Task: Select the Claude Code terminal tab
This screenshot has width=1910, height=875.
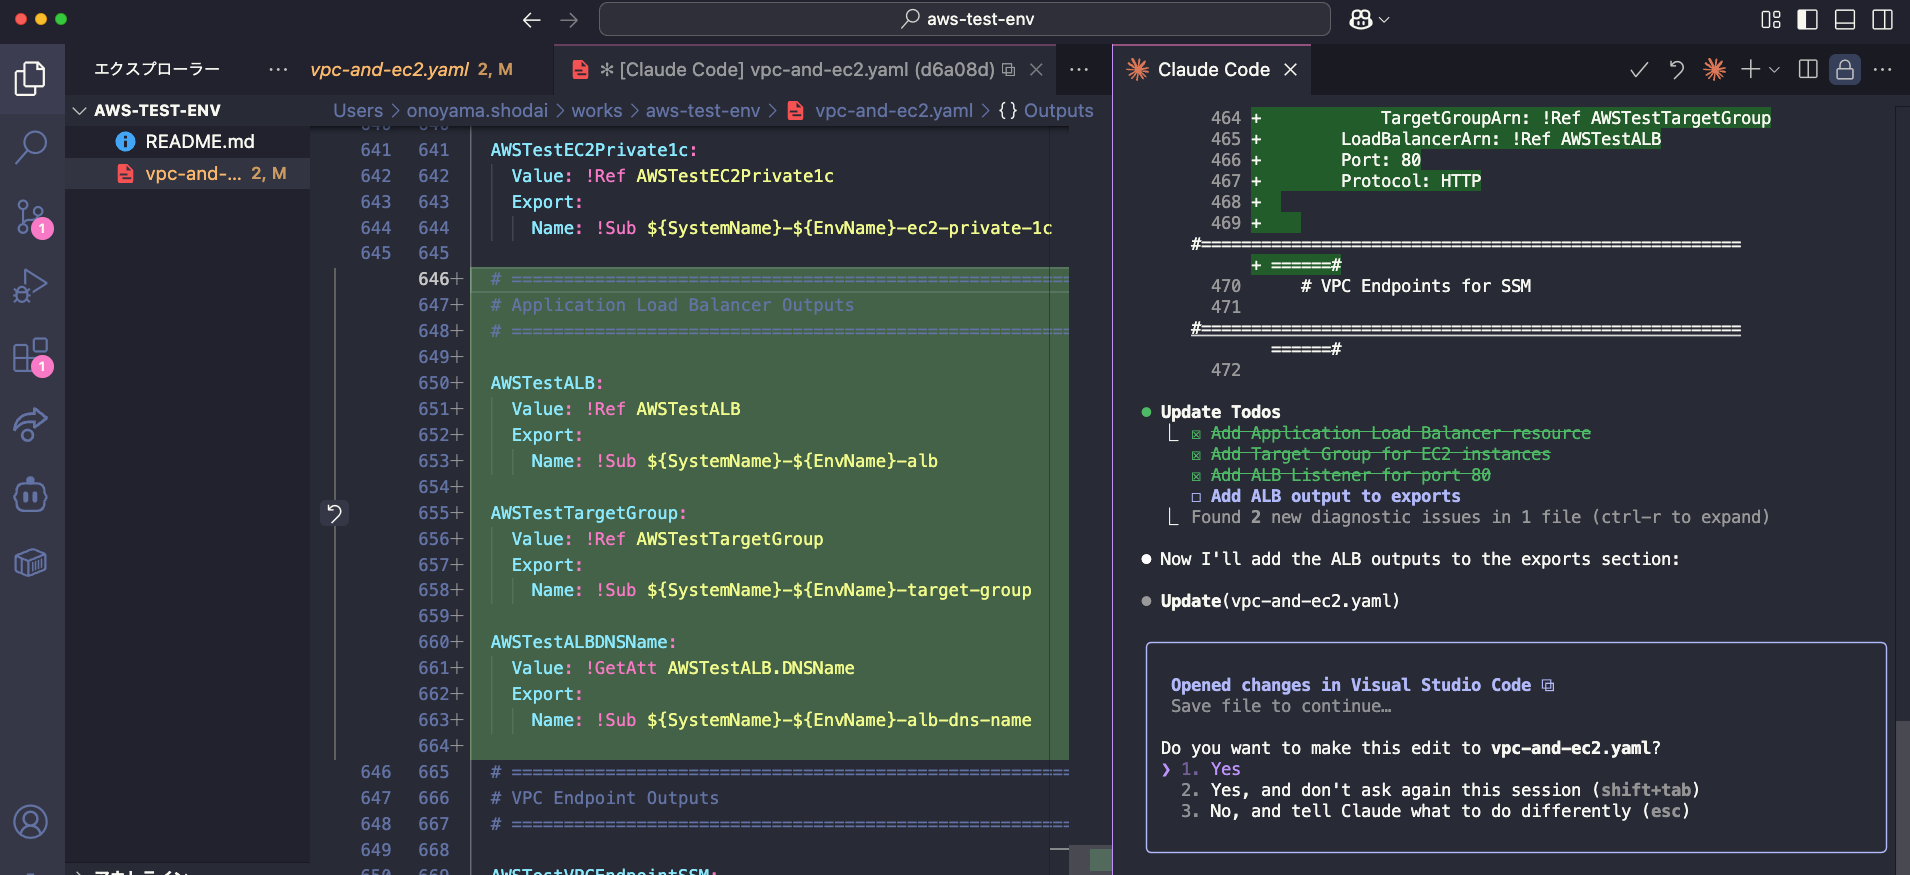Action: pos(1212,69)
